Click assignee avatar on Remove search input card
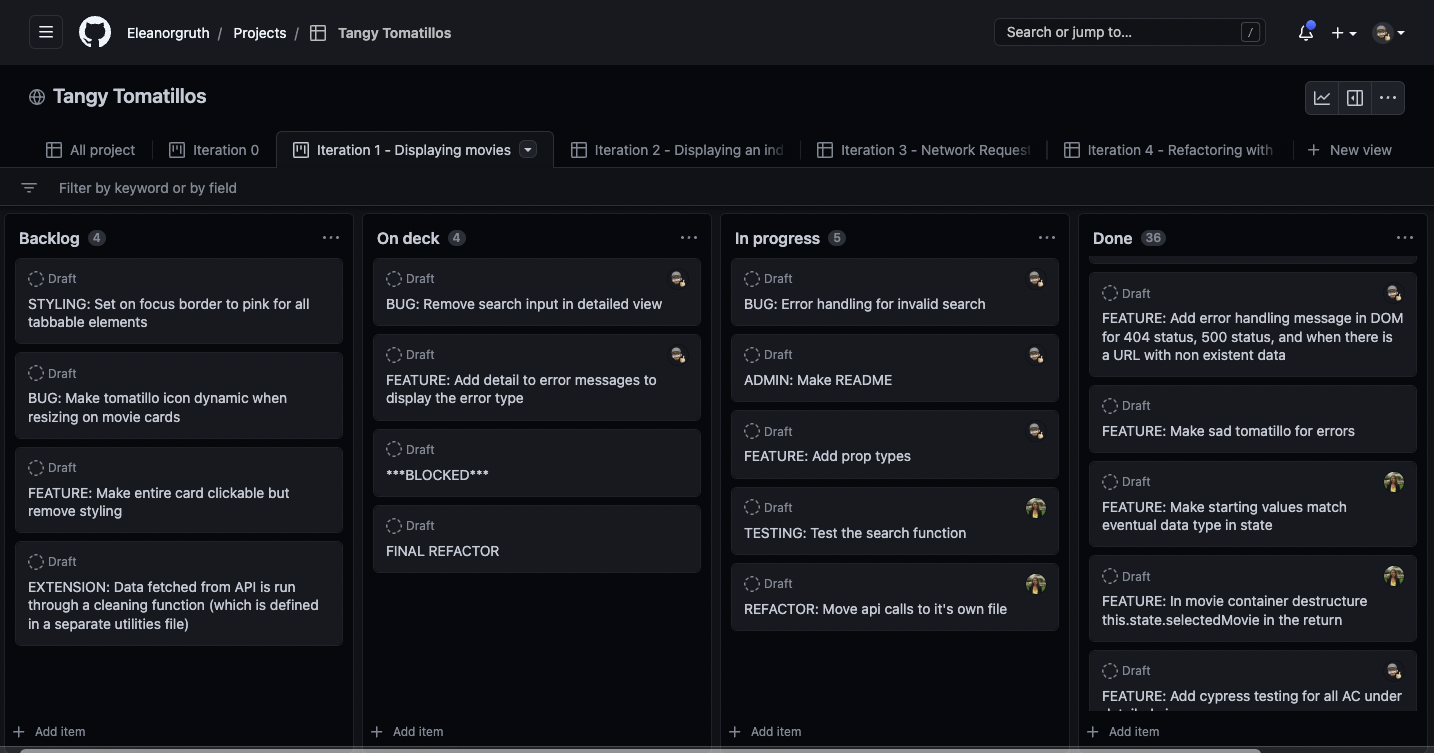 [x=678, y=279]
